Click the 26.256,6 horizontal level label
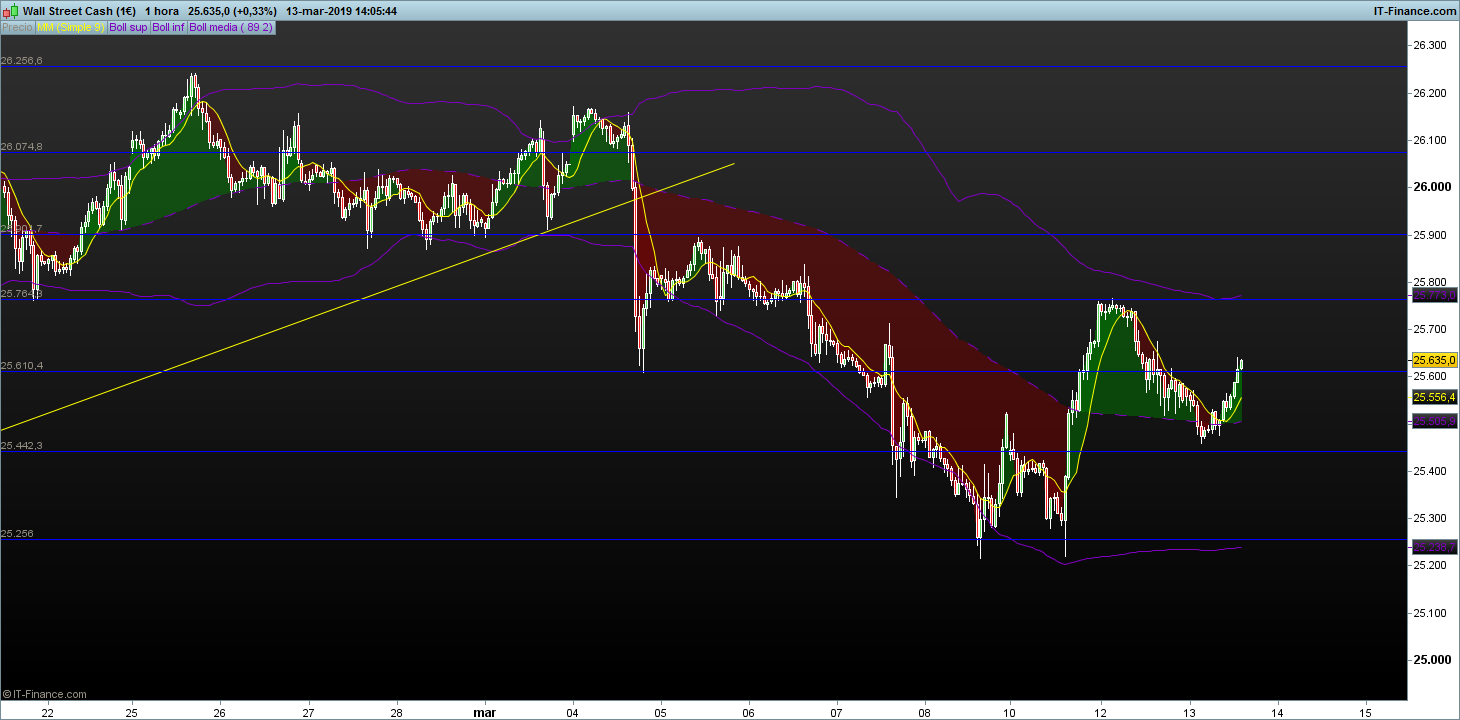The height and width of the screenshot is (720, 1460). coord(22,61)
